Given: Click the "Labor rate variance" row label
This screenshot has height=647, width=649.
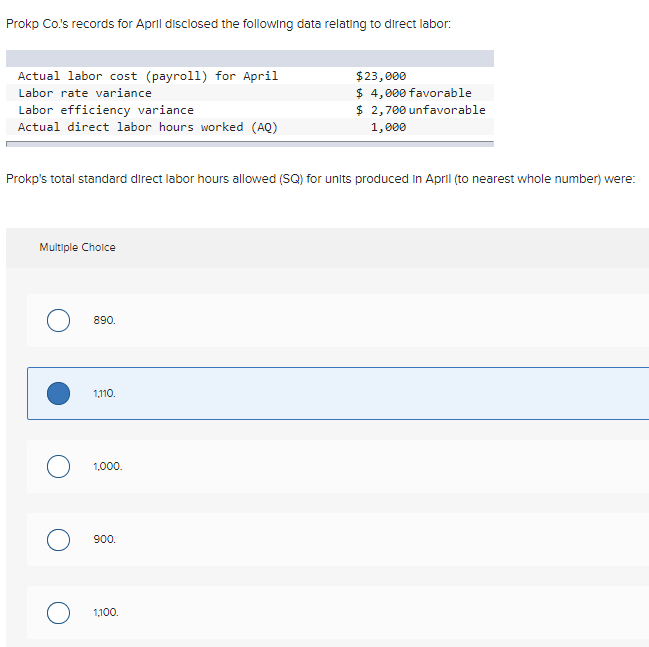Looking at the screenshot, I should point(85,93).
